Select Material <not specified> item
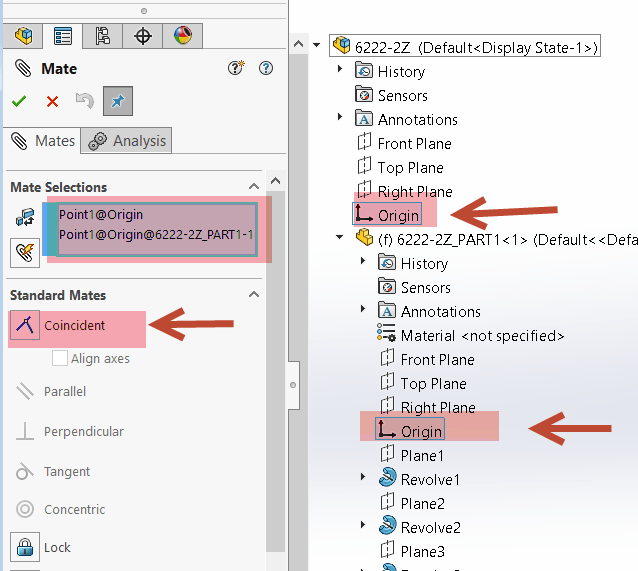 (470, 335)
